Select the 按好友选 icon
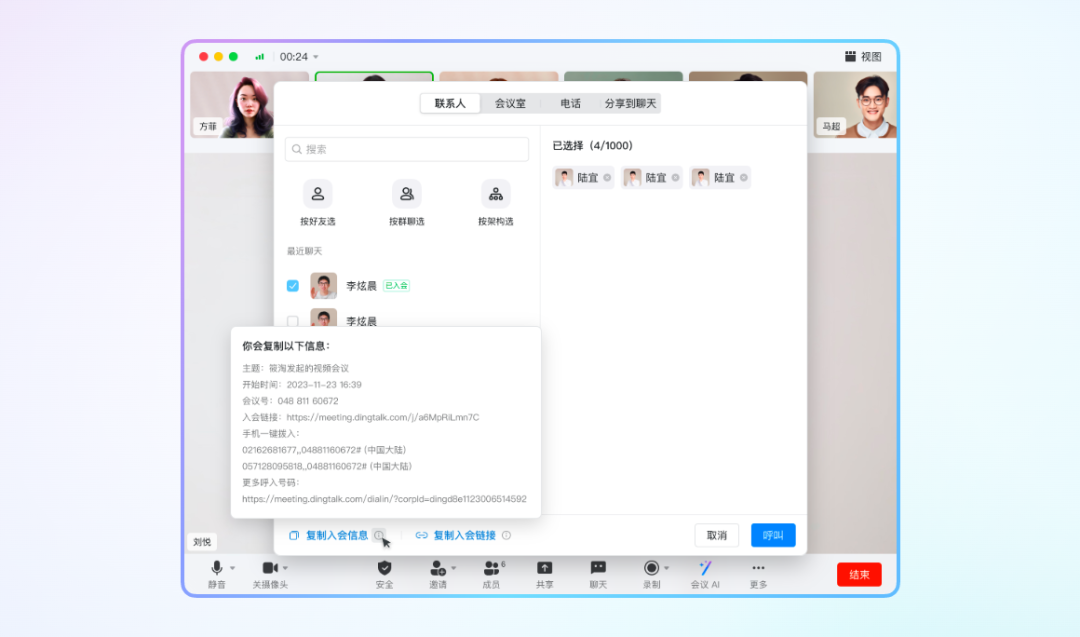Viewport: 1080px width, 637px height. coord(318,194)
